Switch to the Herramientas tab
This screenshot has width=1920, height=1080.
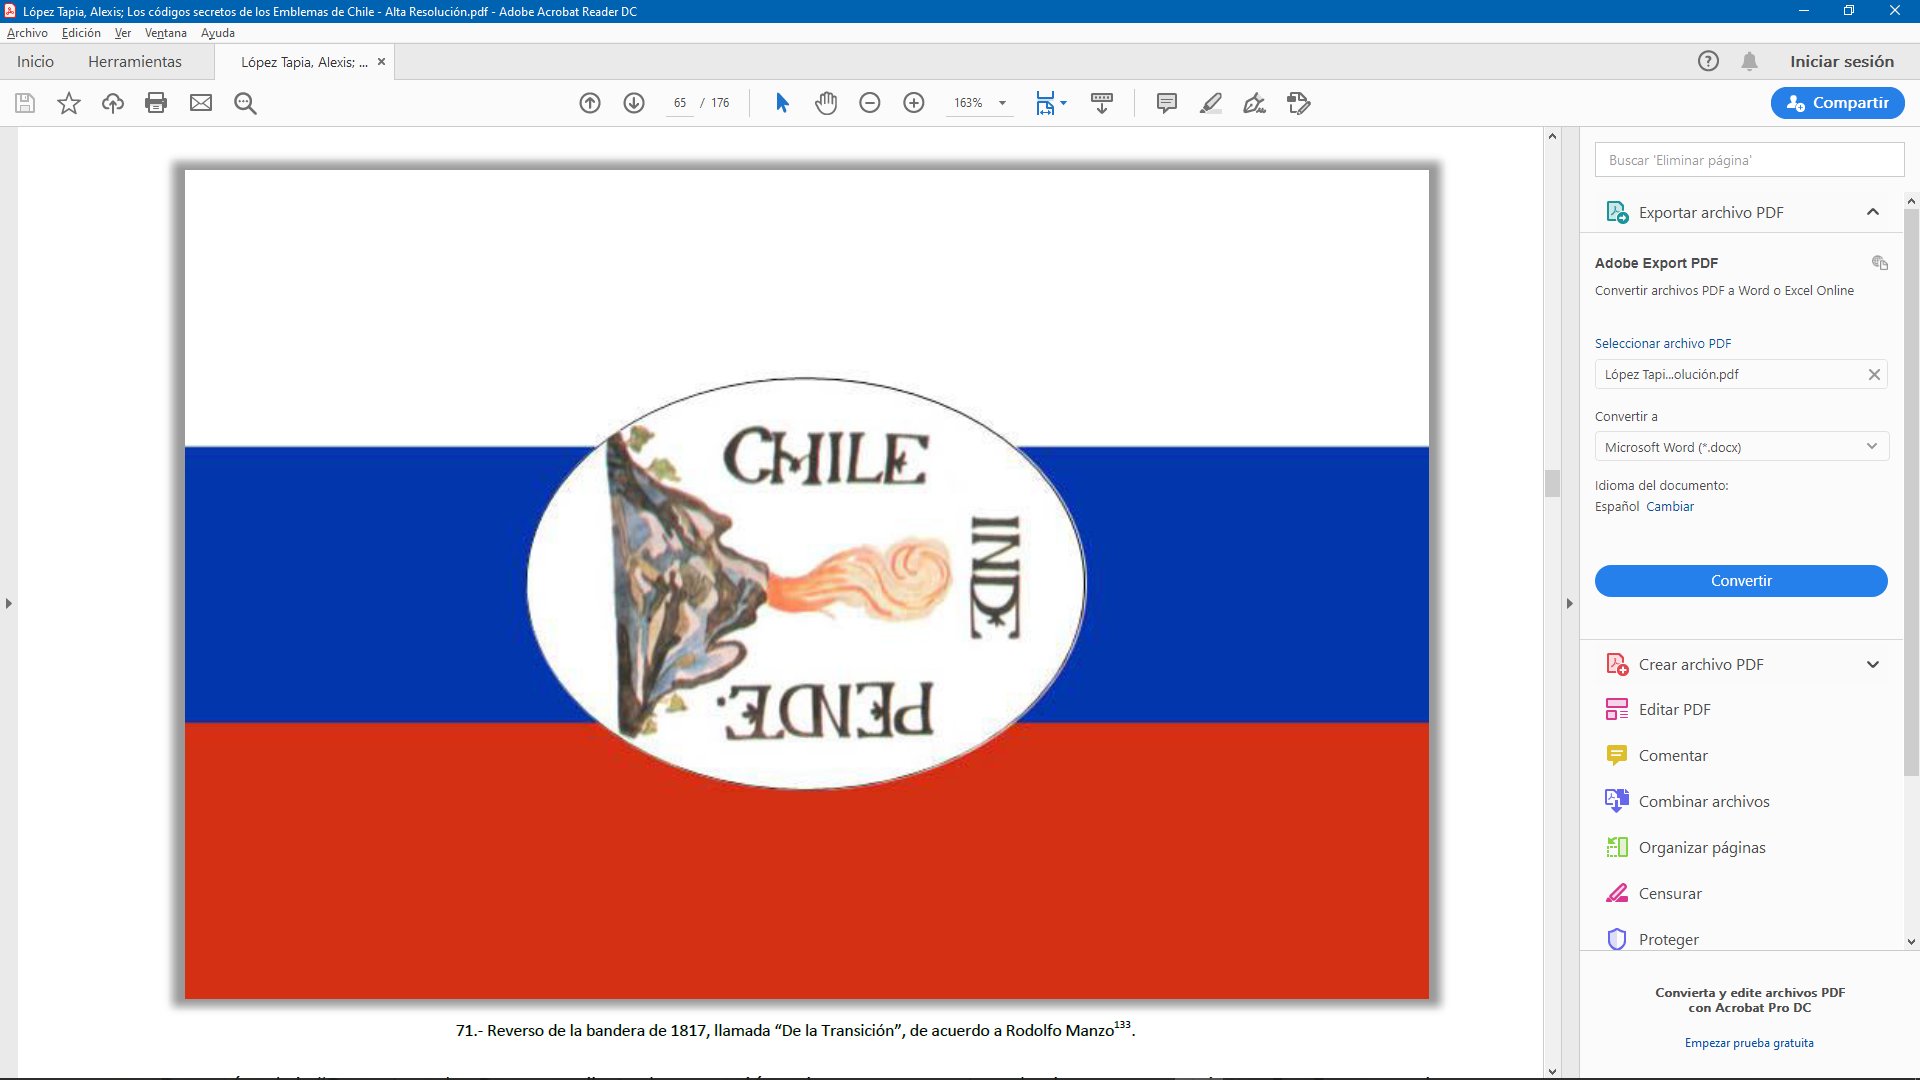[135, 62]
